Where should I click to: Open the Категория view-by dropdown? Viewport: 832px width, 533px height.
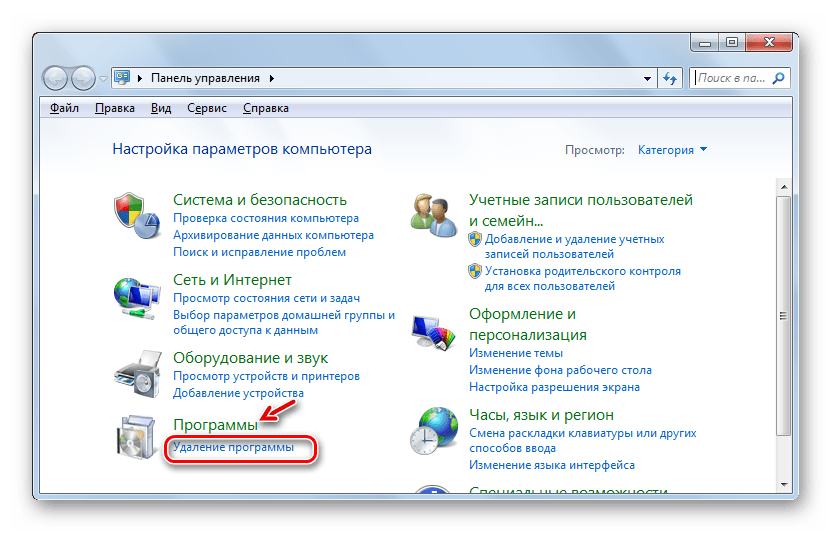tap(672, 150)
